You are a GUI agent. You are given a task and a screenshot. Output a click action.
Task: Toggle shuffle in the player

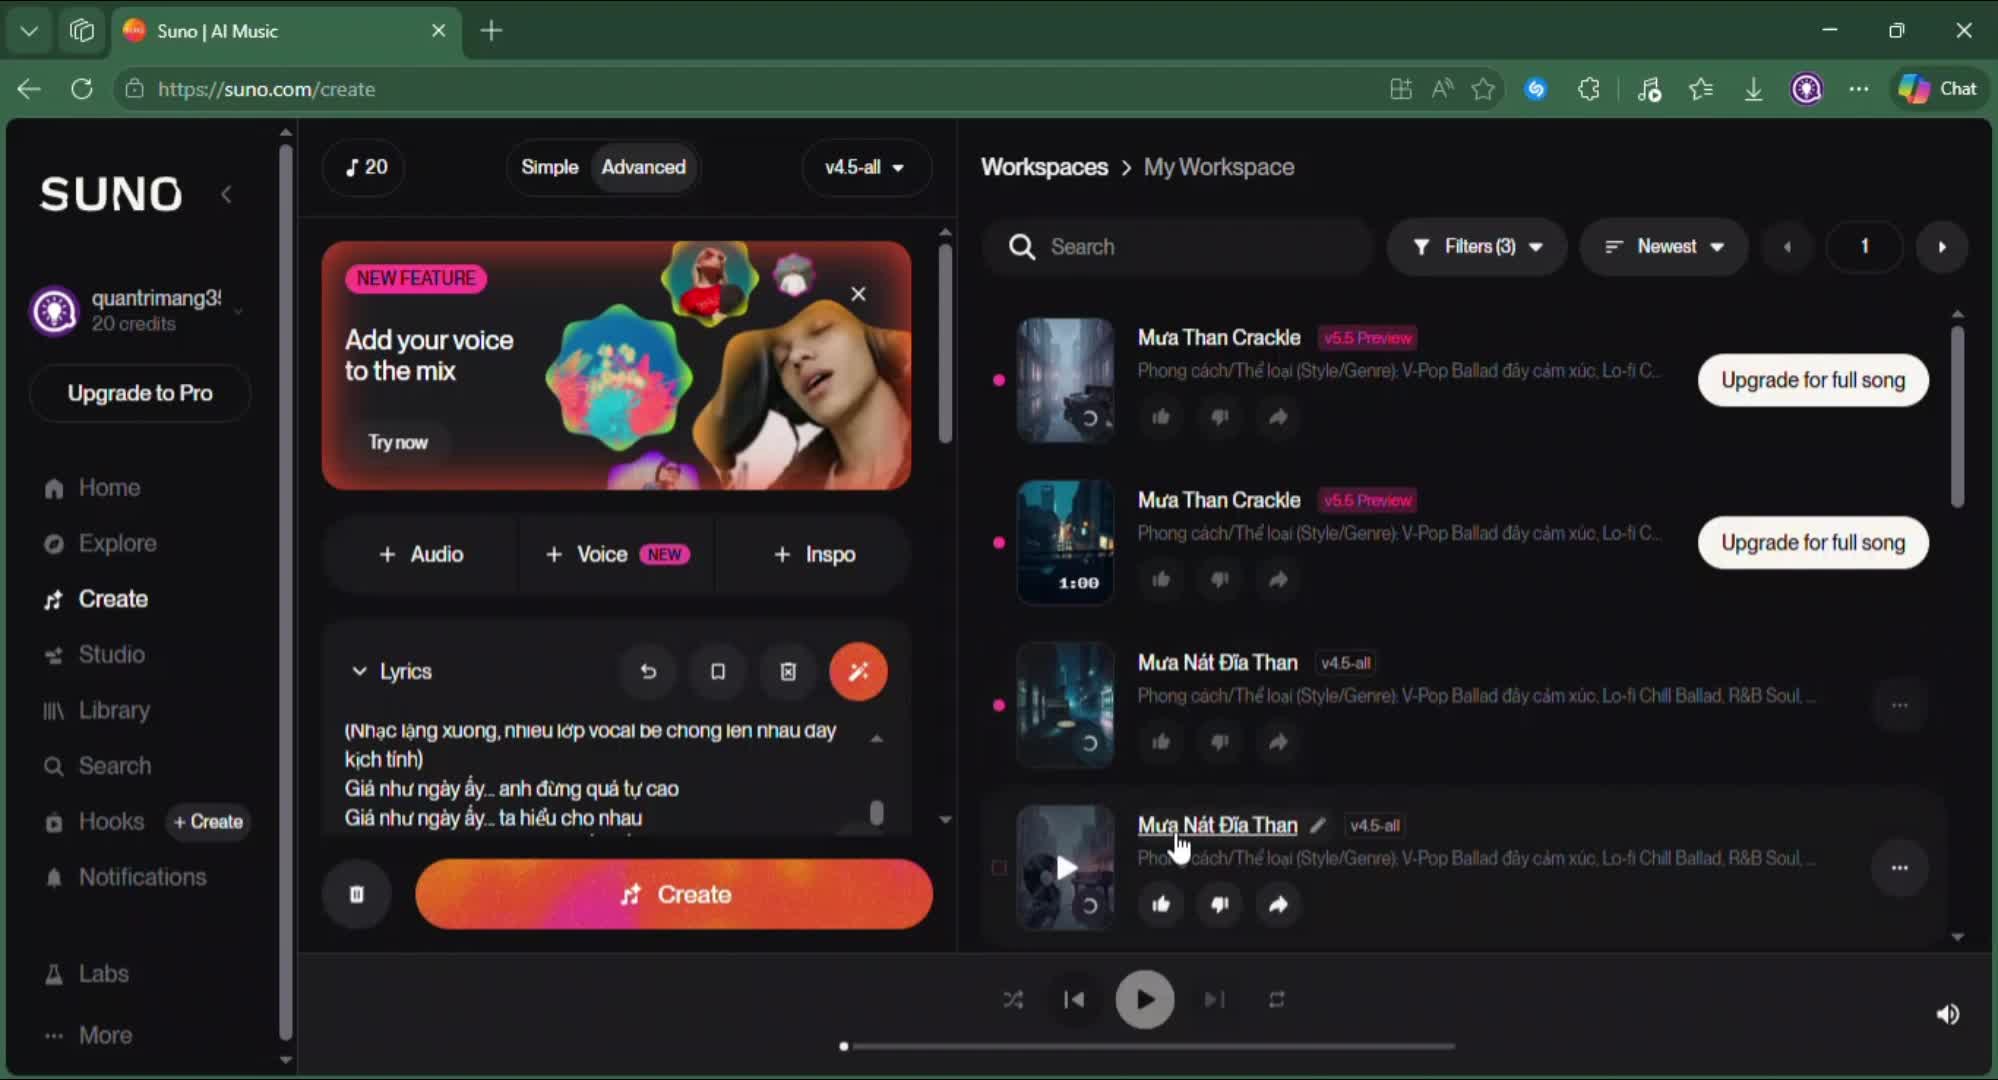point(1013,1000)
